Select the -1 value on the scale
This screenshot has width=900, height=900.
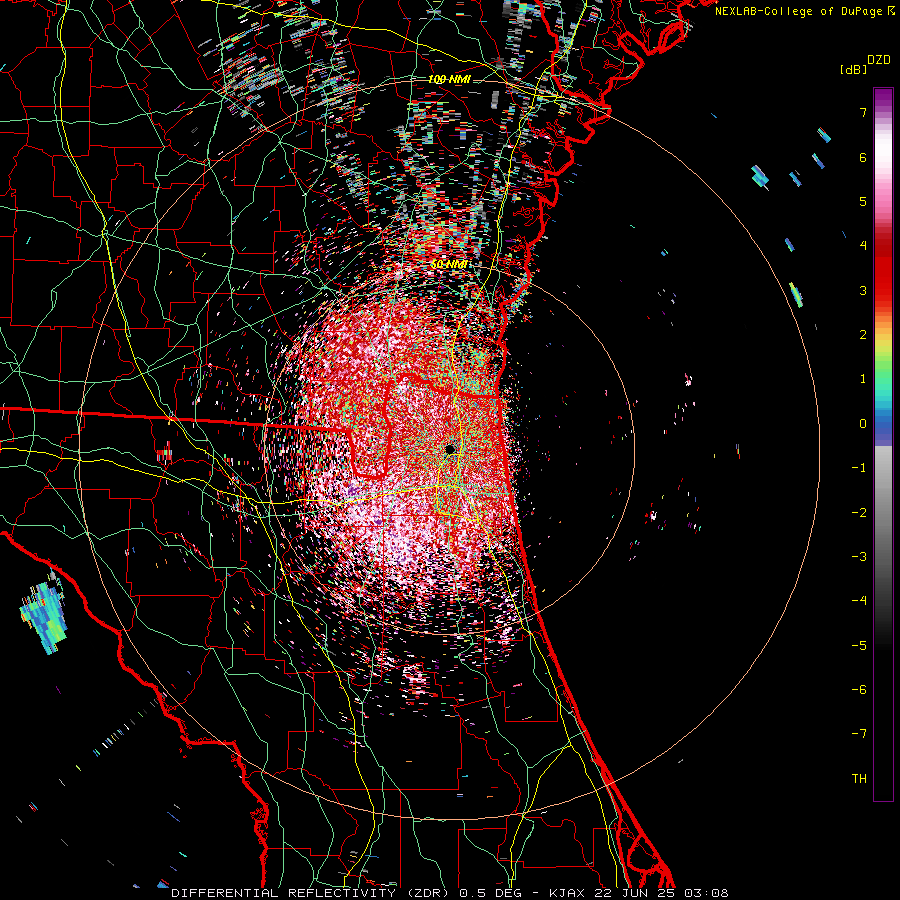pos(859,467)
